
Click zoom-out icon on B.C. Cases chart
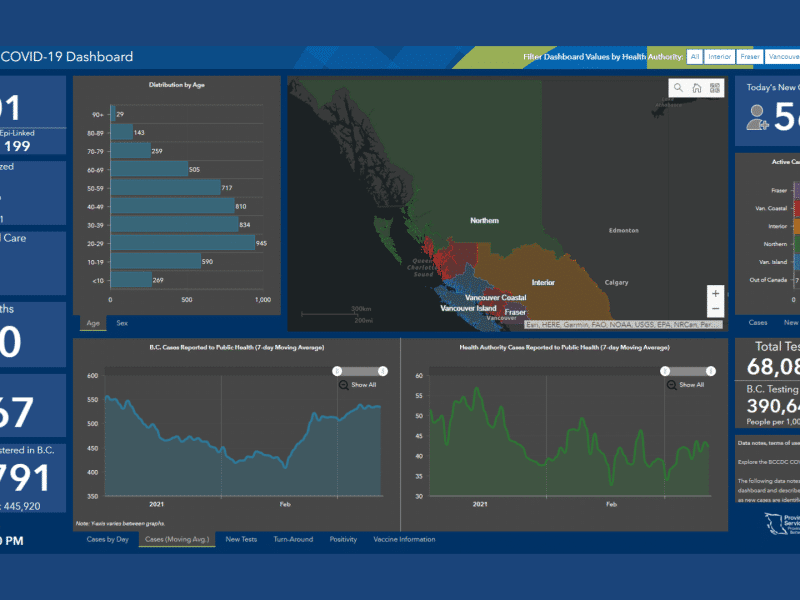point(344,384)
